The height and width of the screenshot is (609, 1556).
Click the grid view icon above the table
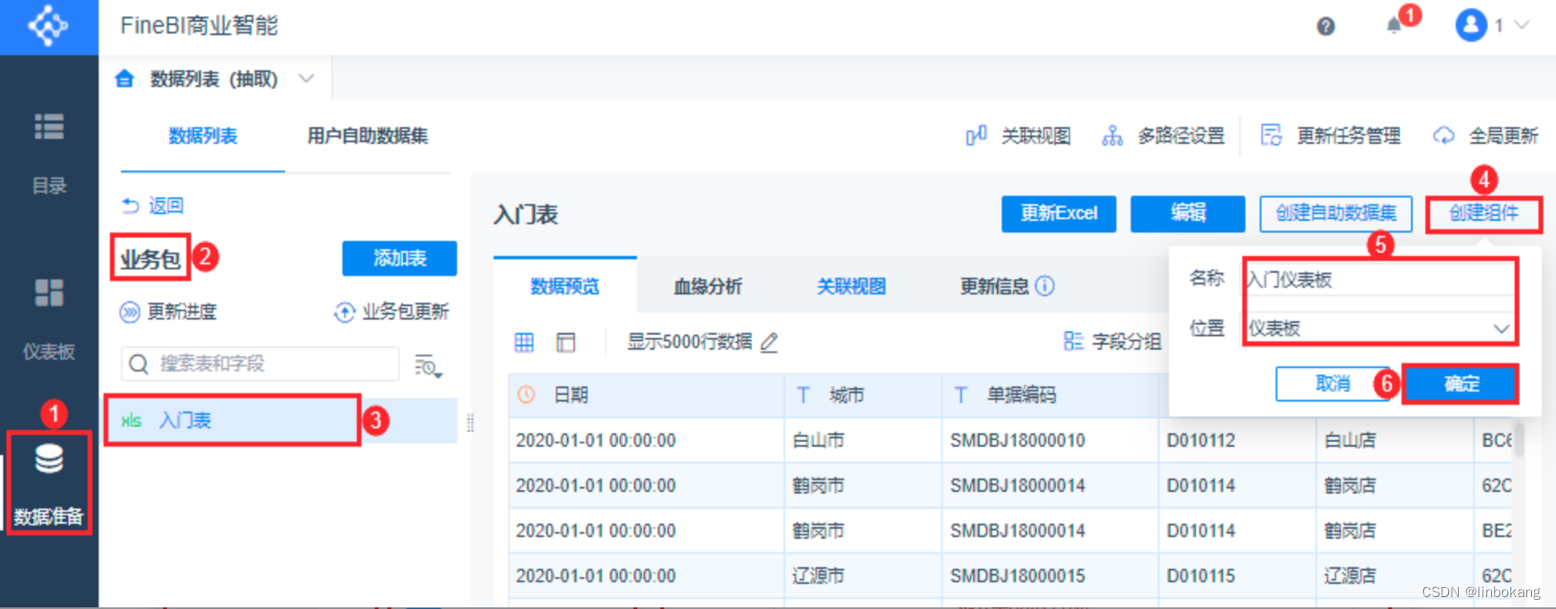pos(524,342)
